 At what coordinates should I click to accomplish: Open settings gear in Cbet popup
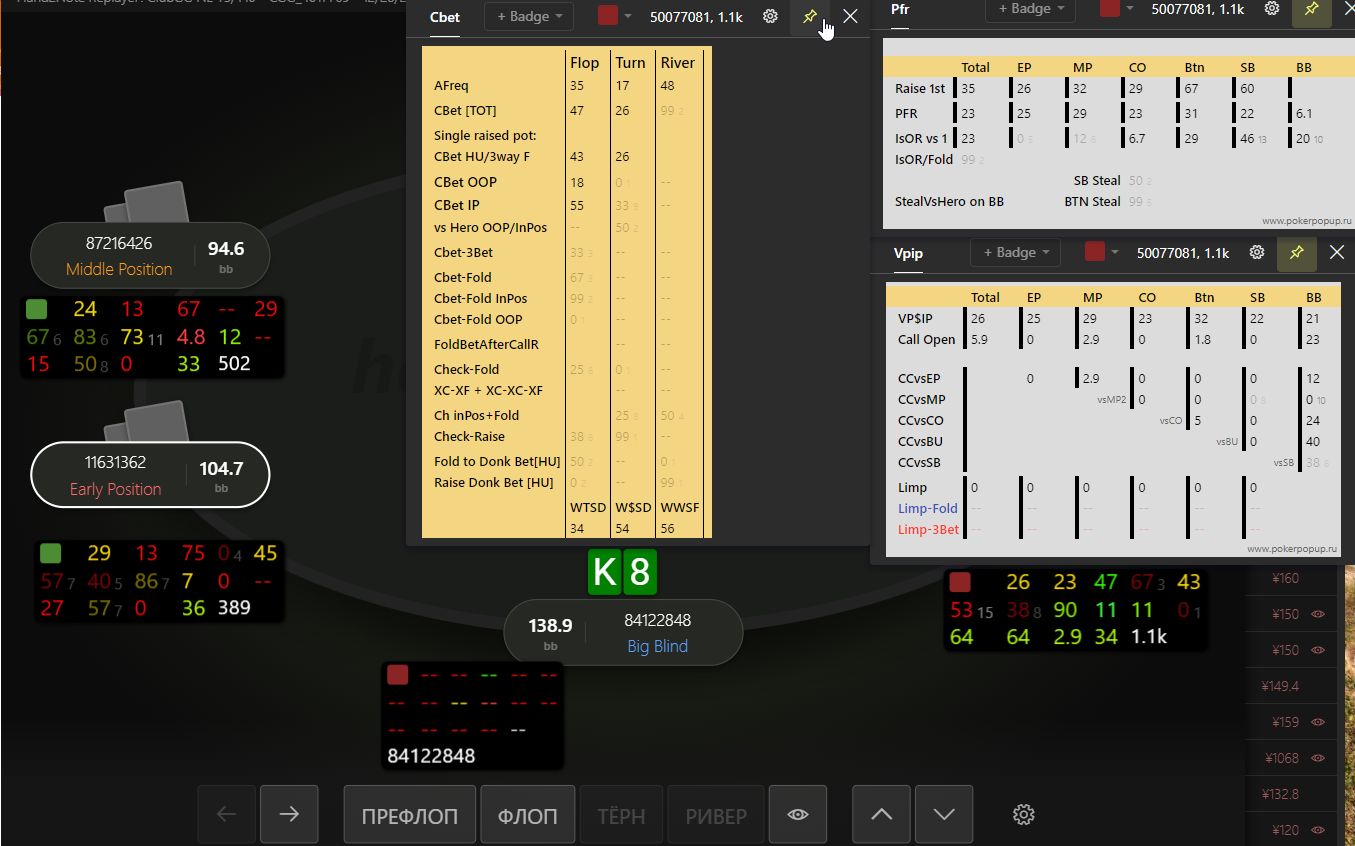click(770, 16)
